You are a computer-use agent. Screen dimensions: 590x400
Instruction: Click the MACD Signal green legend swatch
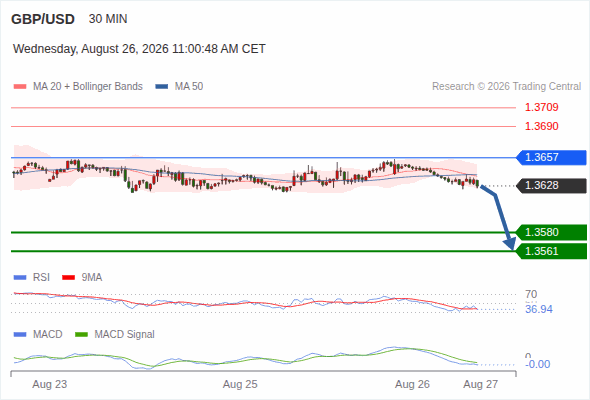point(81,335)
